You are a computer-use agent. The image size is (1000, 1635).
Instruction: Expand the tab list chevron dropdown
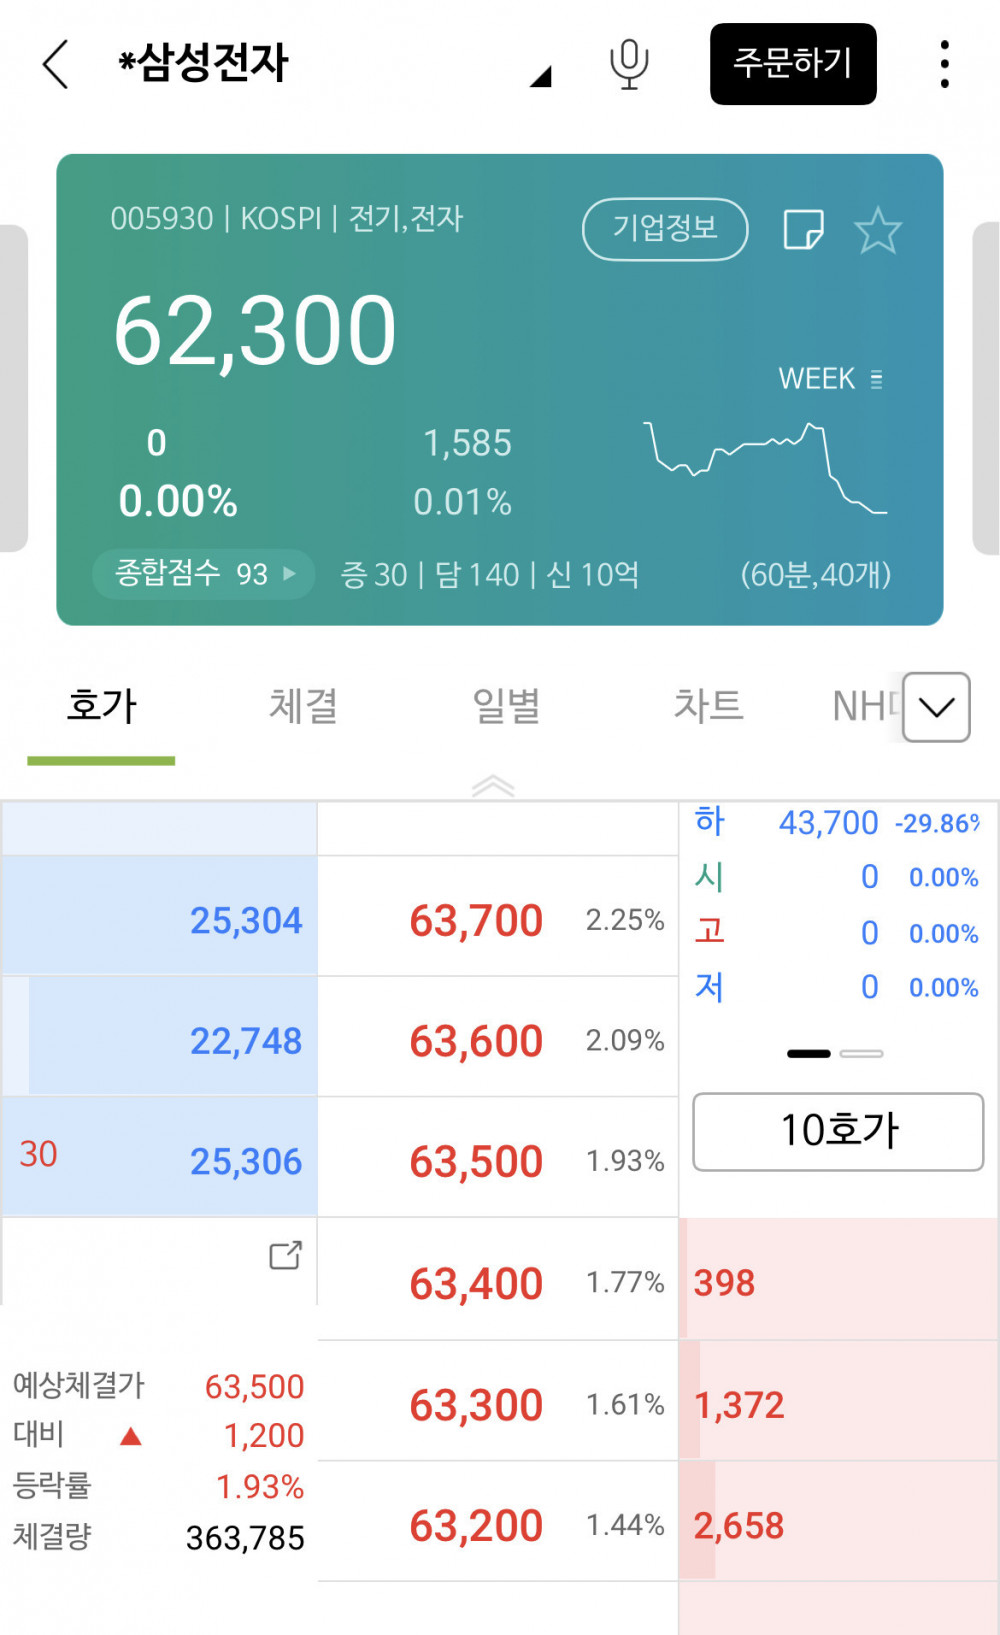coord(936,707)
